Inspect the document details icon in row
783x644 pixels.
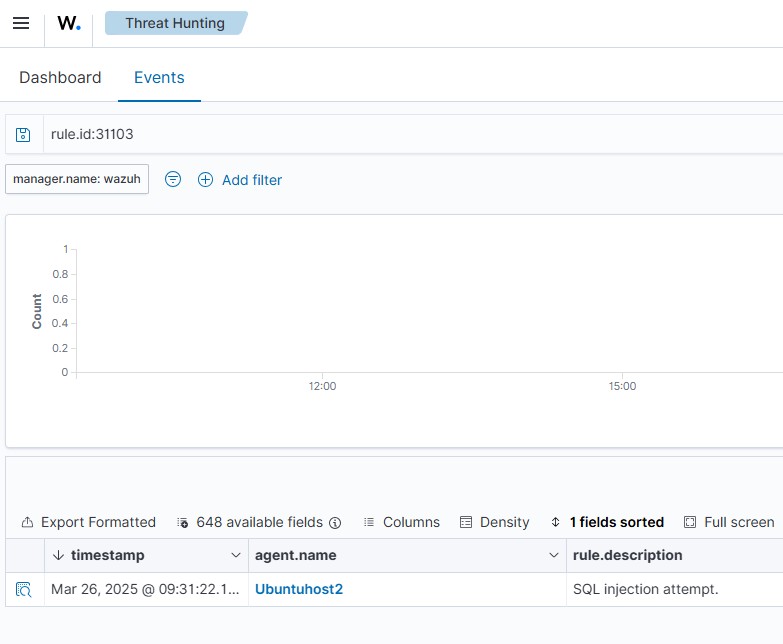coord(23,590)
